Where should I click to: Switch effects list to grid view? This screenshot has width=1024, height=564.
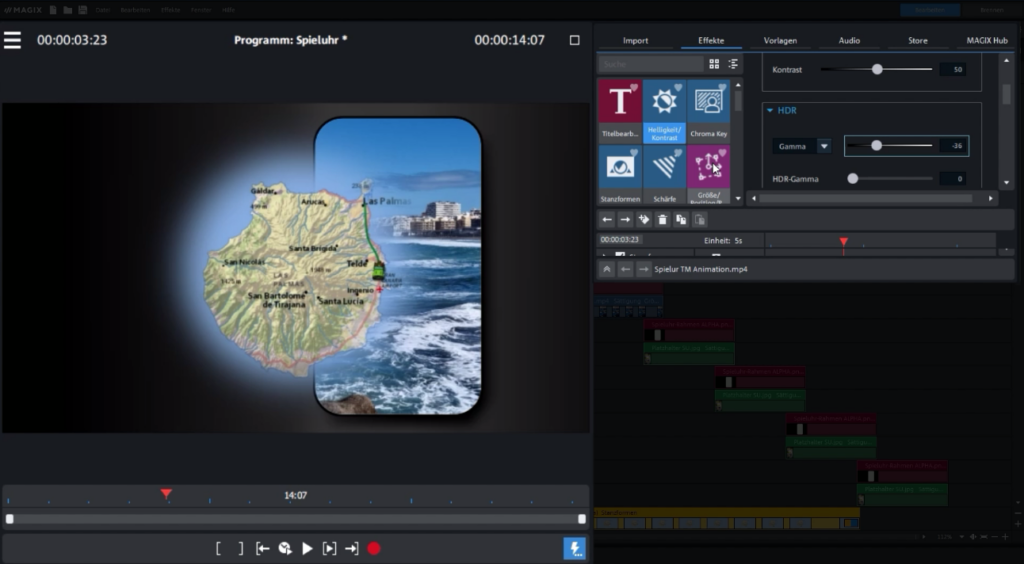[714, 64]
